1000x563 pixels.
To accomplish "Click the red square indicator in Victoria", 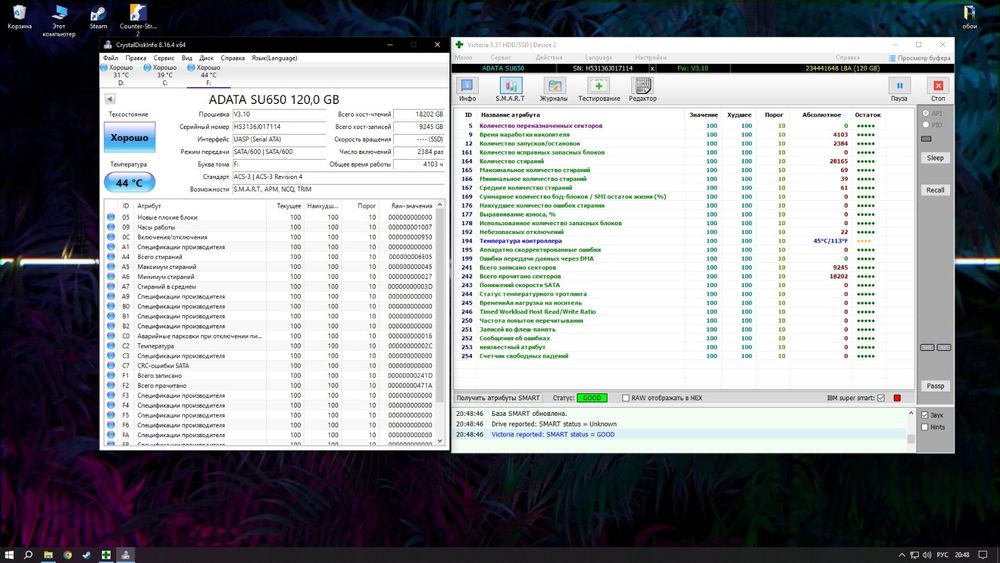I will click(x=897, y=398).
